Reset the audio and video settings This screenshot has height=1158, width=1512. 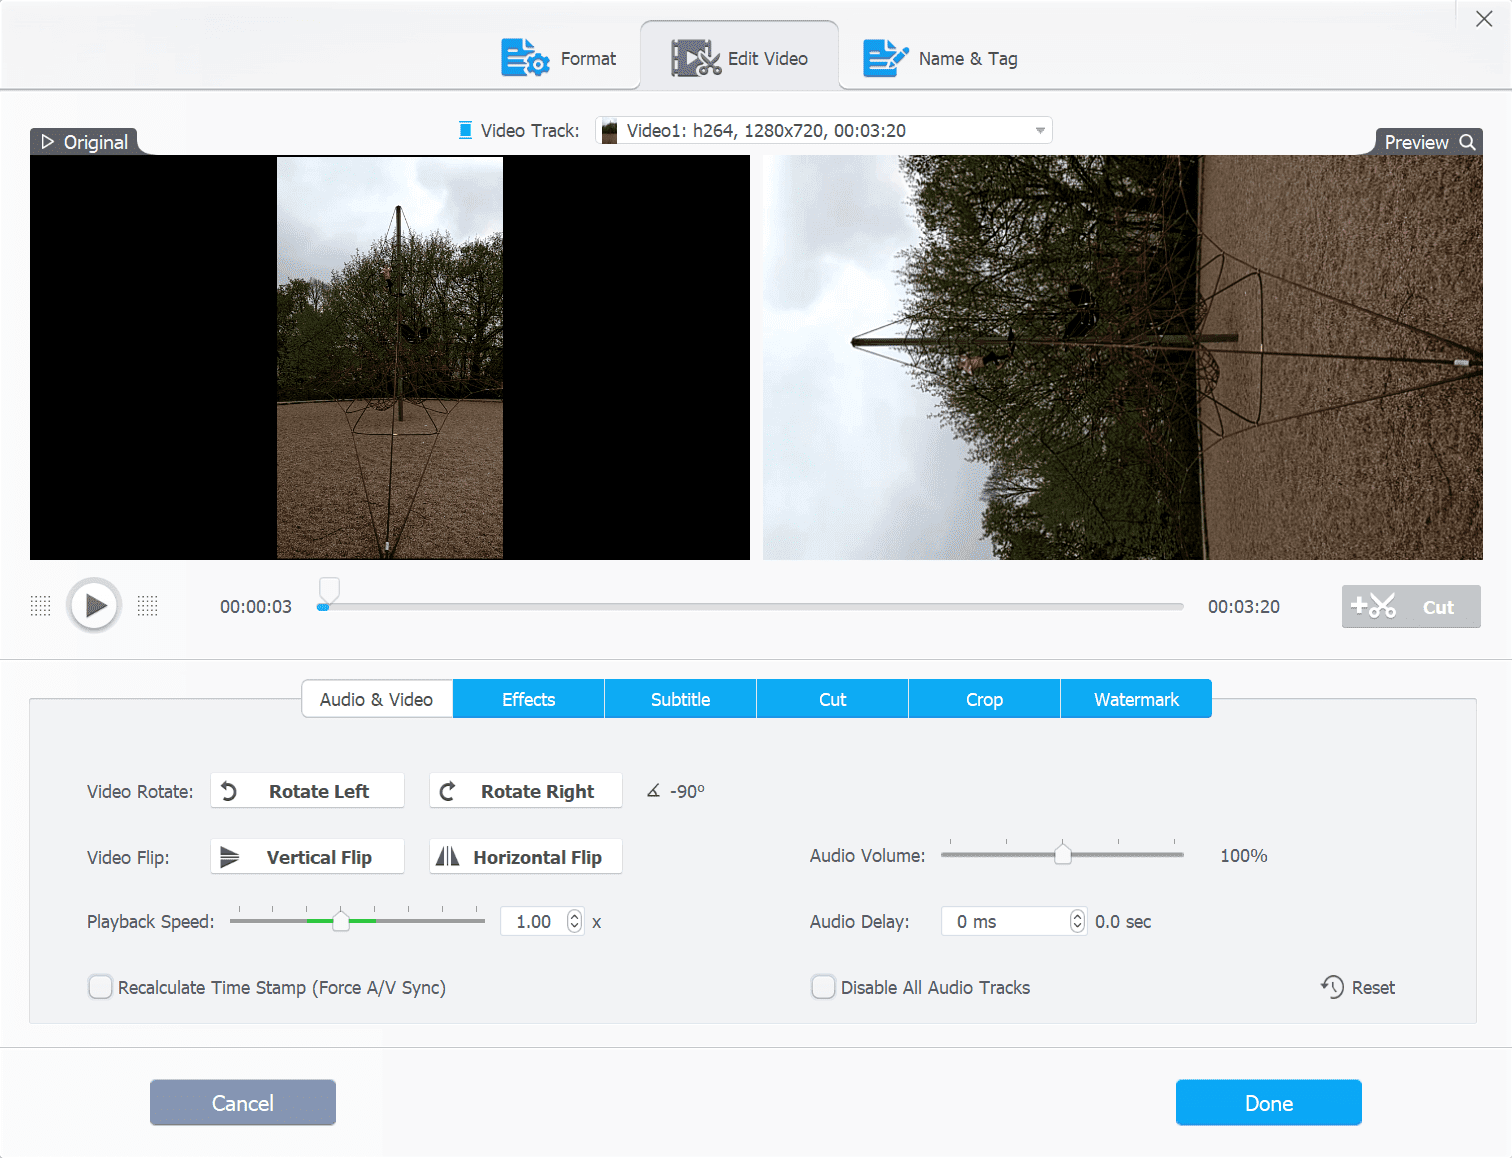(x=1357, y=987)
